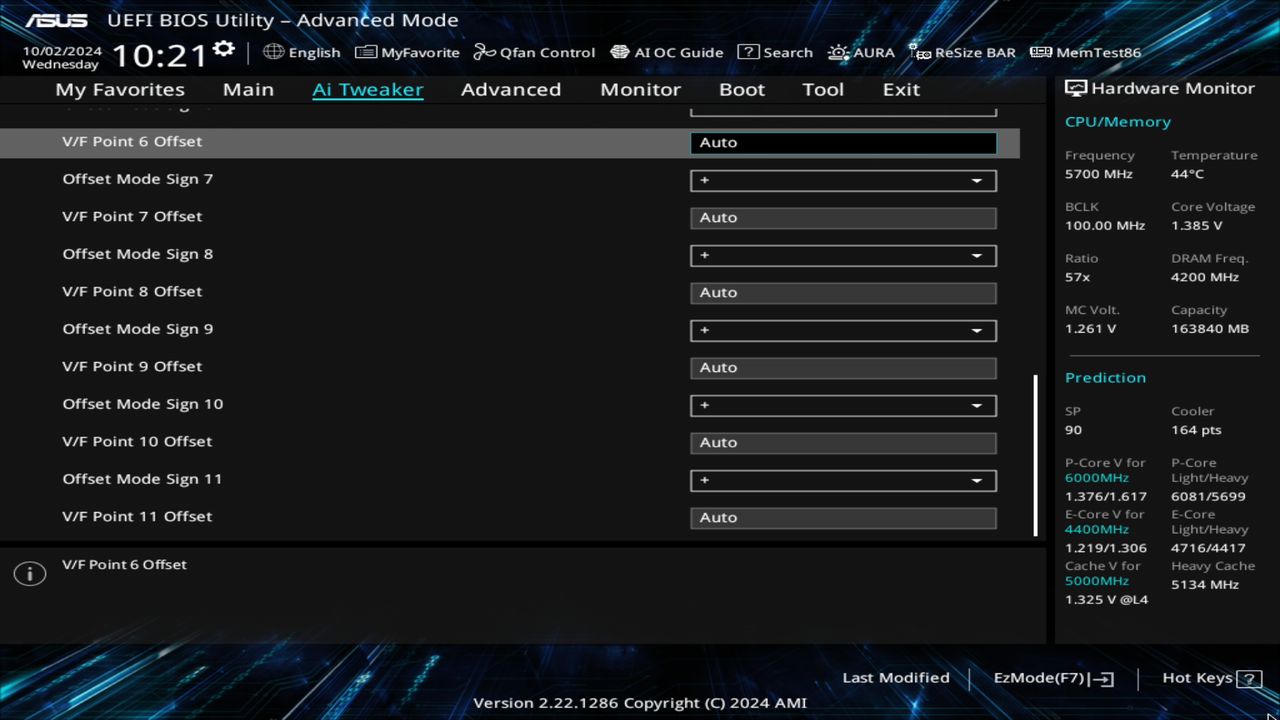Click the Last Modified button
This screenshot has height=720, width=1280.
click(x=895, y=677)
